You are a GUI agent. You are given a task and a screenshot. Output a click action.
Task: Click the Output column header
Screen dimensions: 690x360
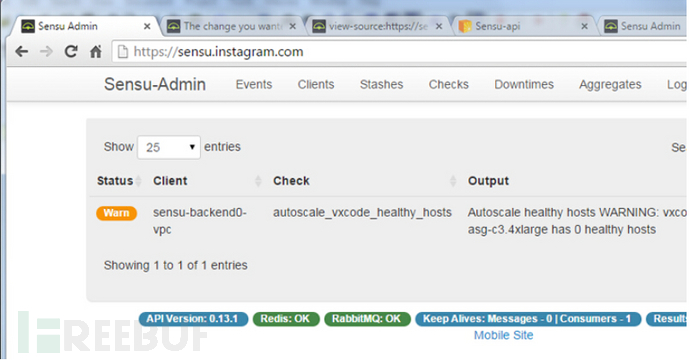[x=488, y=181]
